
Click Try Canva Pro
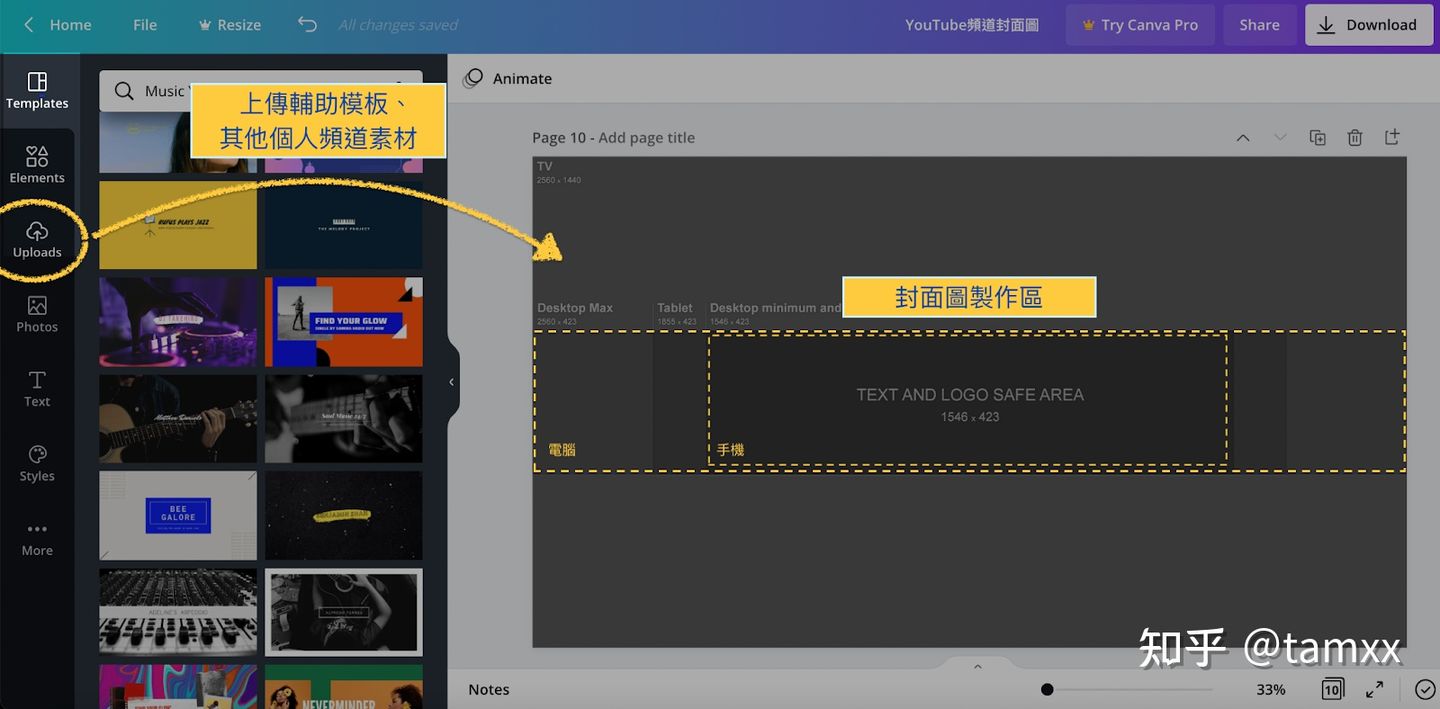pyautogui.click(x=1139, y=25)
